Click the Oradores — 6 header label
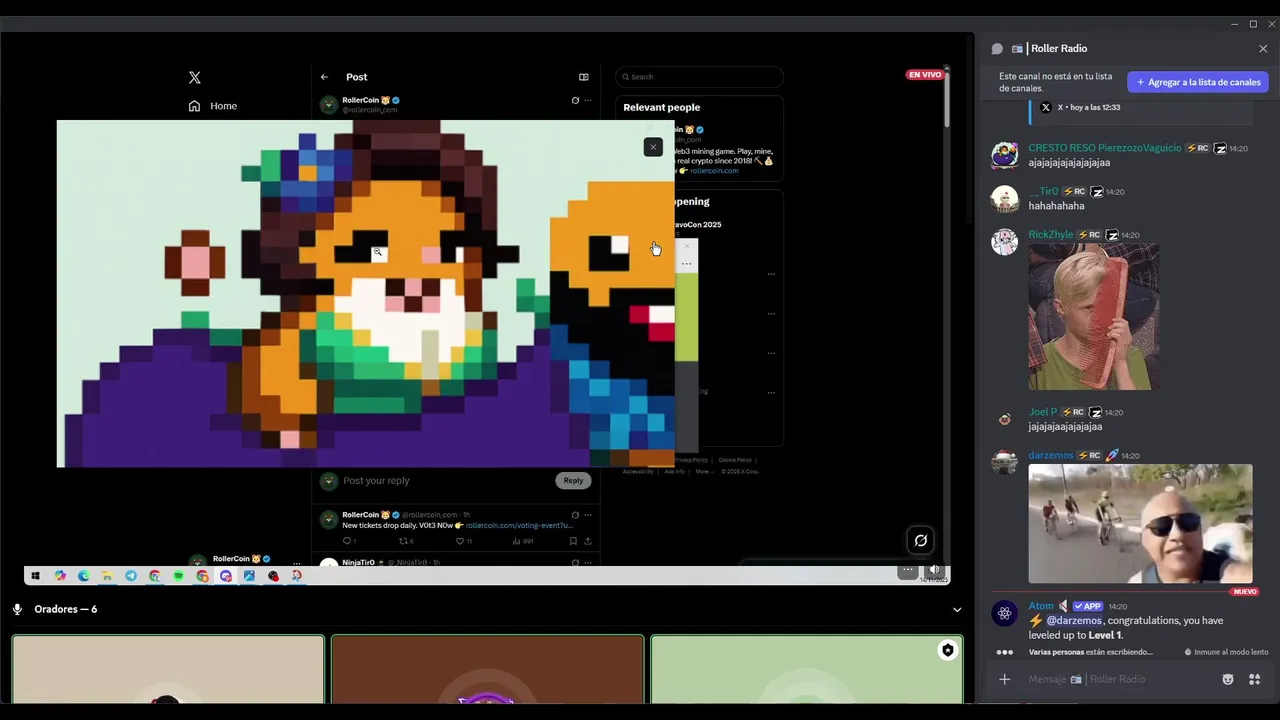The image size is (1280, 720). coord(66,609)
